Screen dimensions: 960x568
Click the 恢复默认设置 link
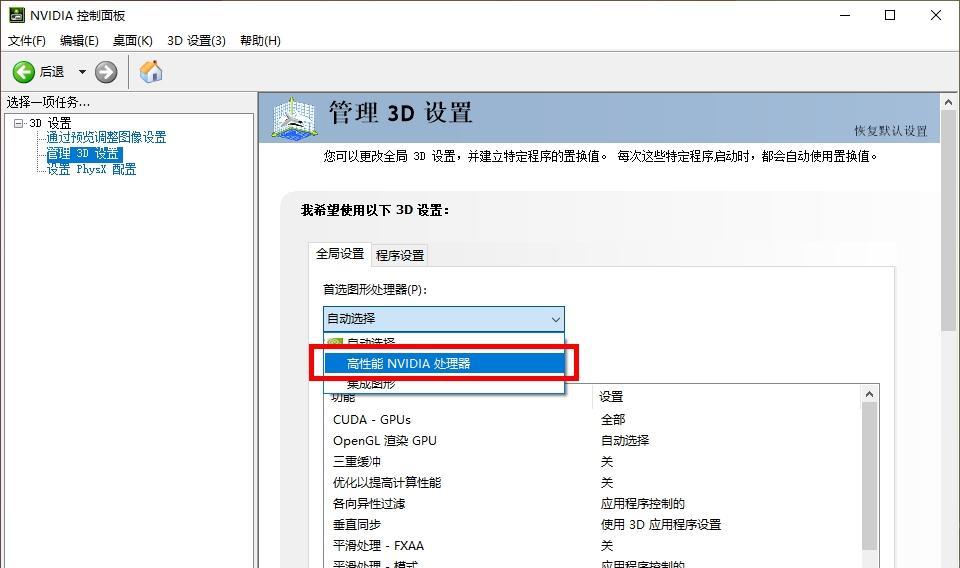click(x=891, y=131)
